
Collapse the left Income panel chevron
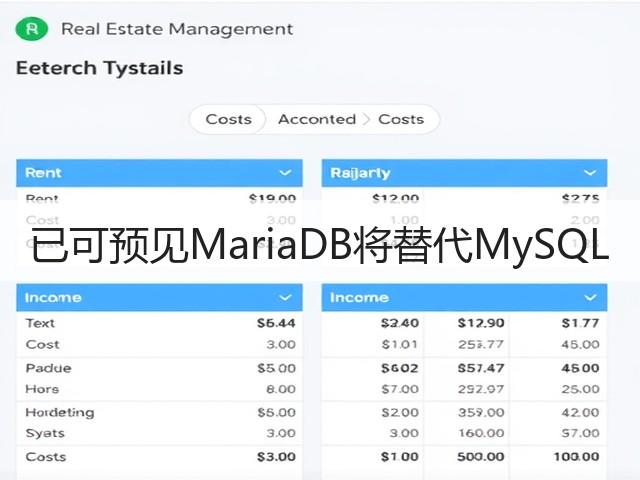pyautogui.click(x=285, y=298)
